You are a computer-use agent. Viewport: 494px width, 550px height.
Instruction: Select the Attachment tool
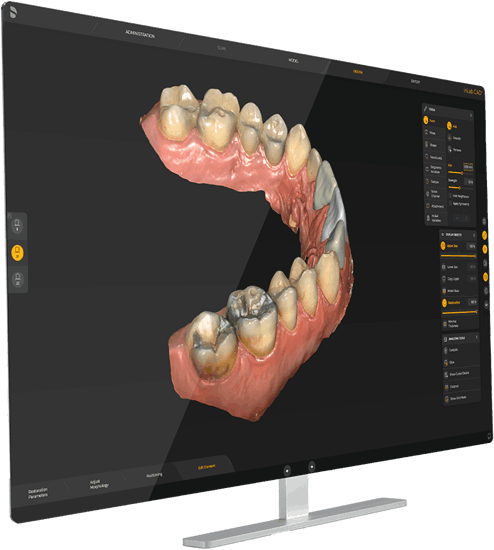[x=435, y=206]
